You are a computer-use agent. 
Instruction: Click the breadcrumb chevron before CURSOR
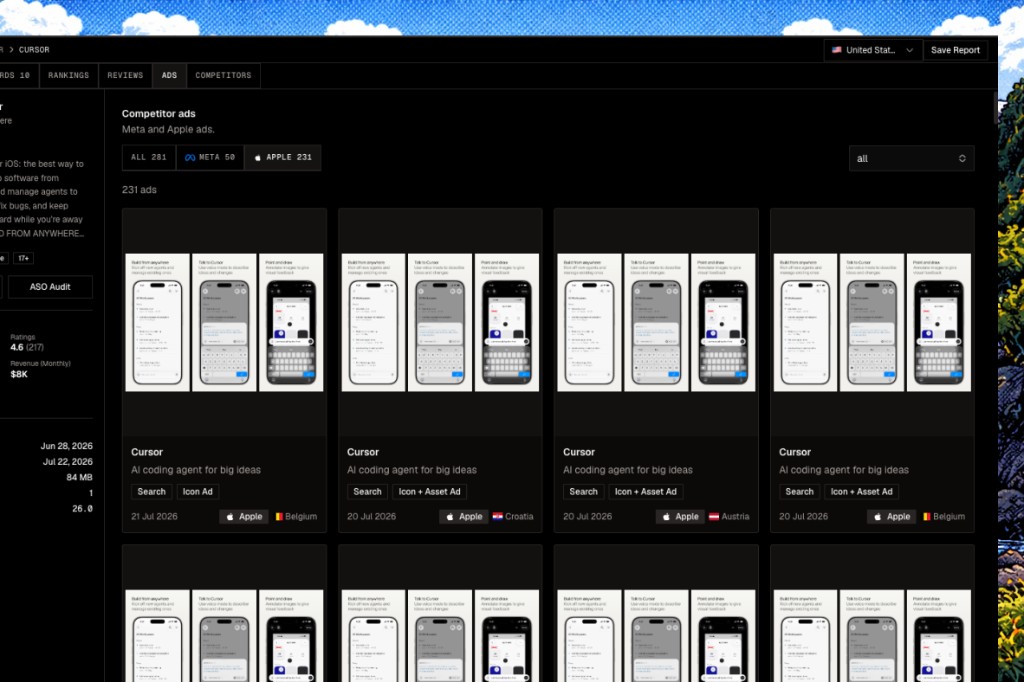pos(11,50)
